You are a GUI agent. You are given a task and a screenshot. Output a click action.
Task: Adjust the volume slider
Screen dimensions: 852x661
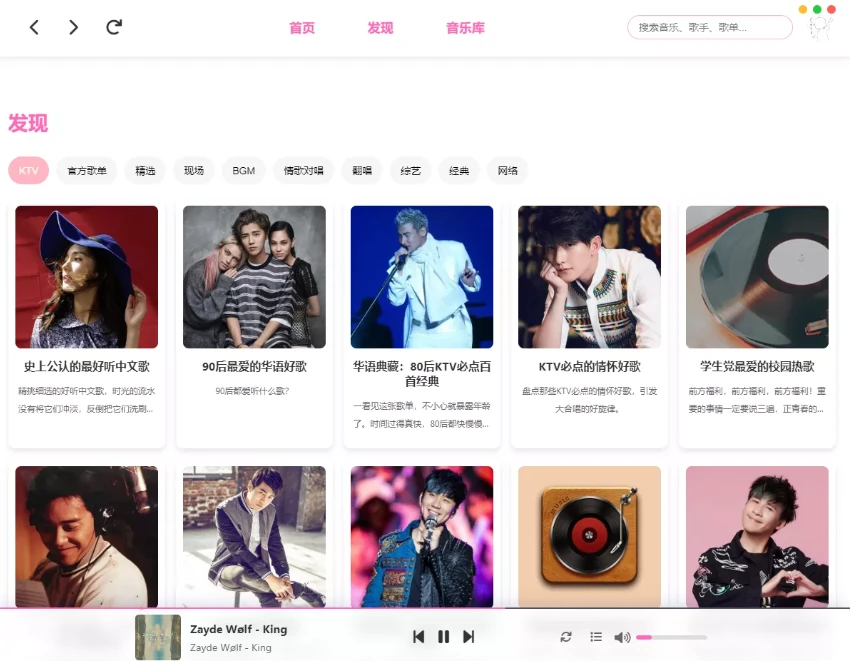click(x=671, y=637)
